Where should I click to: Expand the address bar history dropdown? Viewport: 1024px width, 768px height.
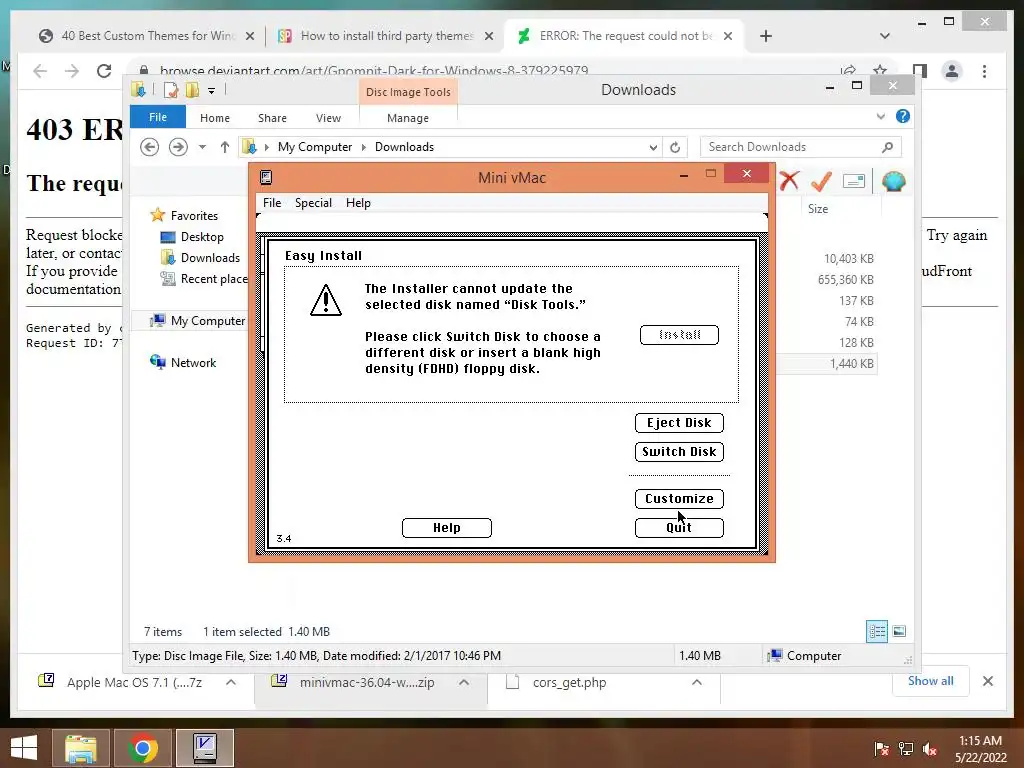tap(653, 148)
